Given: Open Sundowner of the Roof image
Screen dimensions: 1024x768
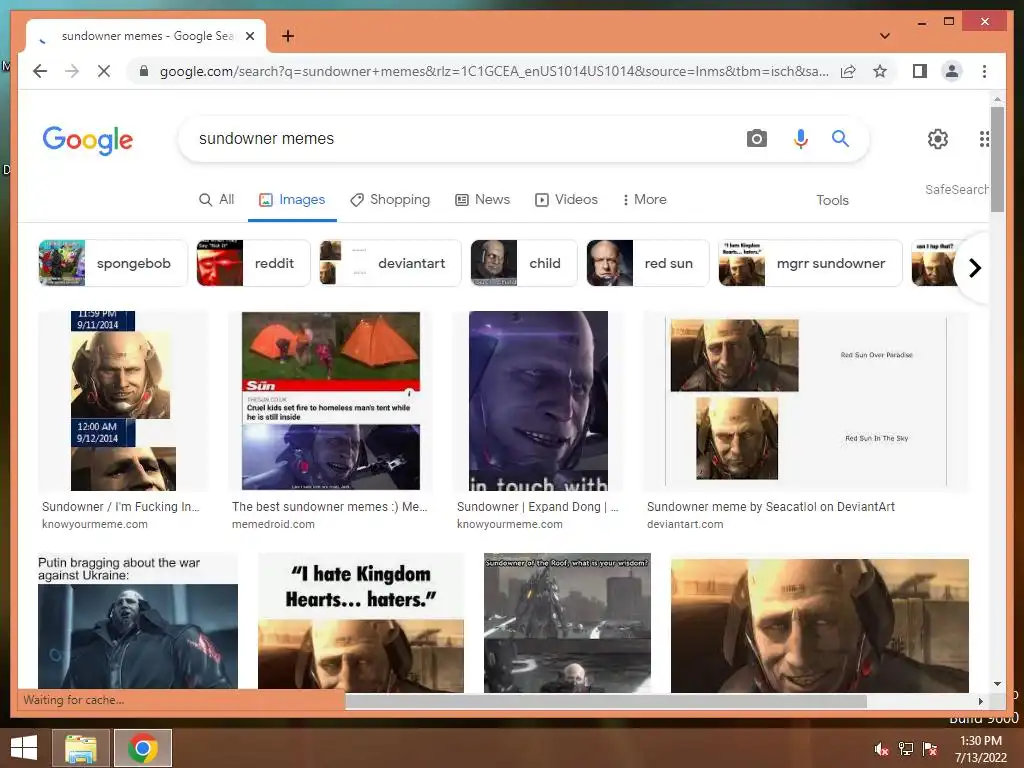Looking at the screenshot, I should tap(567, 623).
